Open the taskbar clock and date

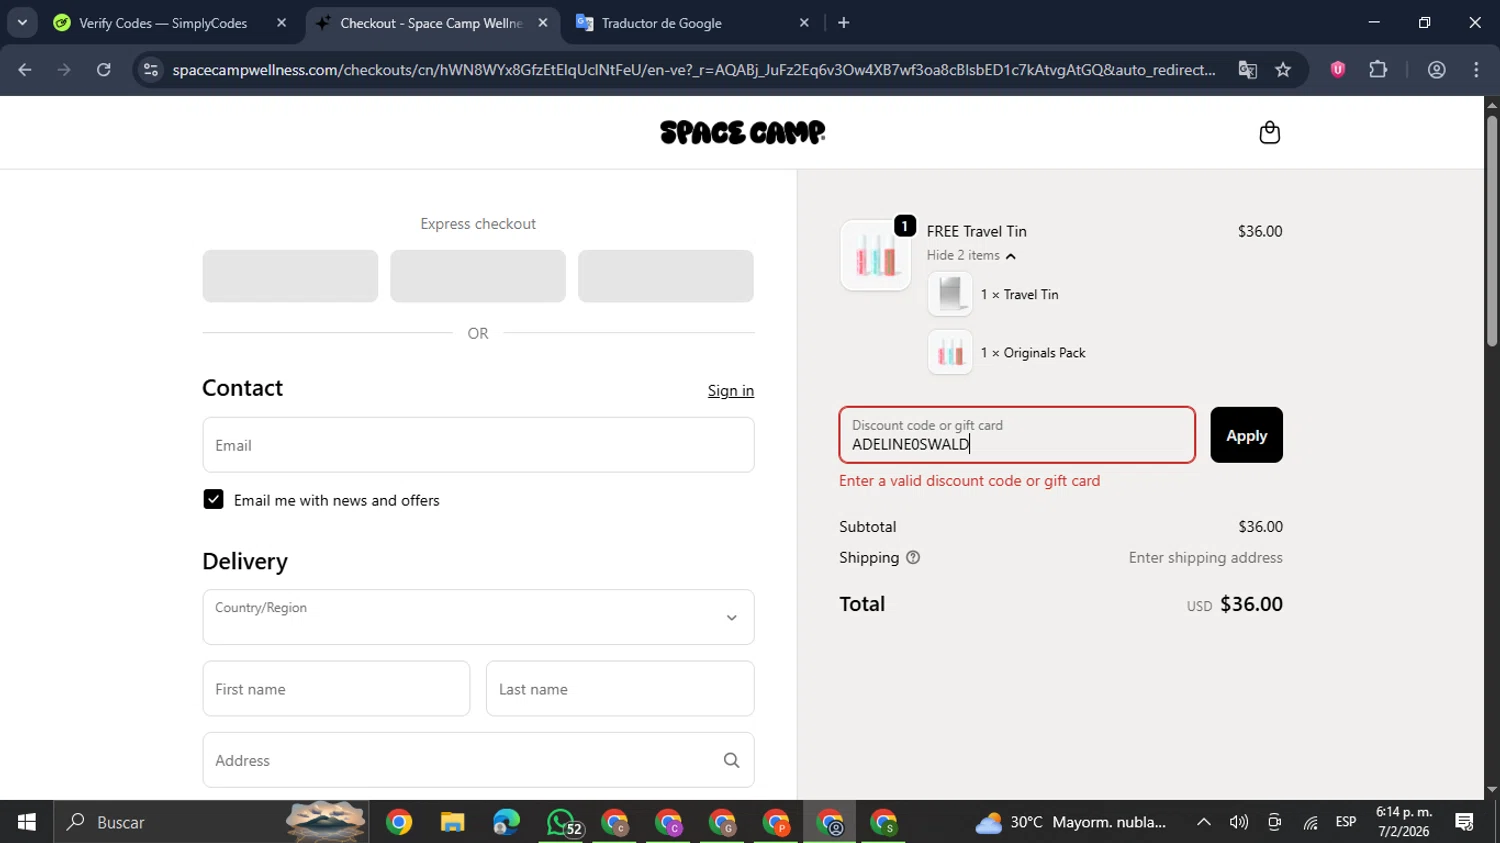point(1404,822)
